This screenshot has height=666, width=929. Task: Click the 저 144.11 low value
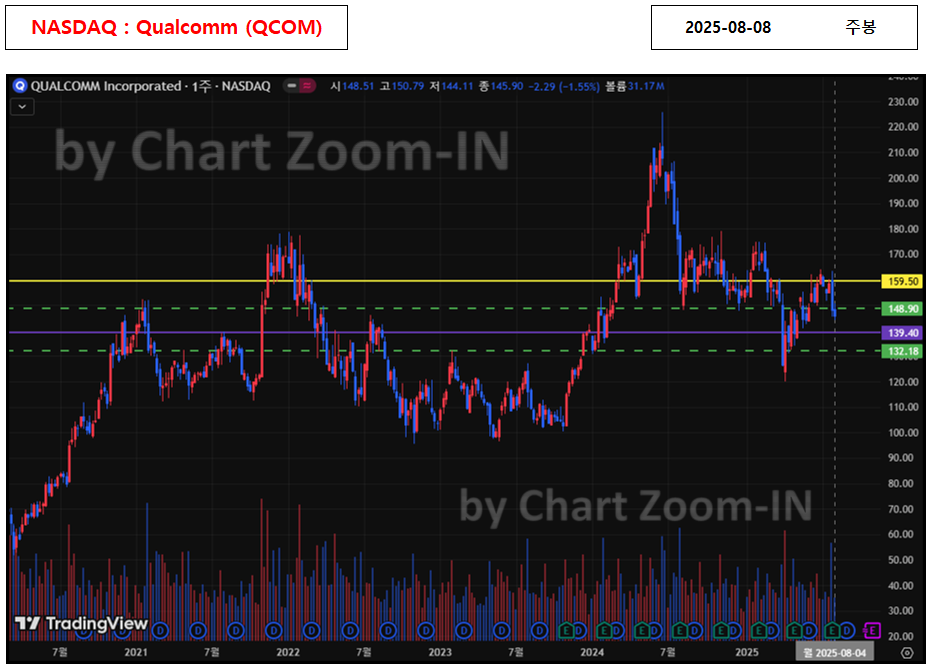(451, 87)
